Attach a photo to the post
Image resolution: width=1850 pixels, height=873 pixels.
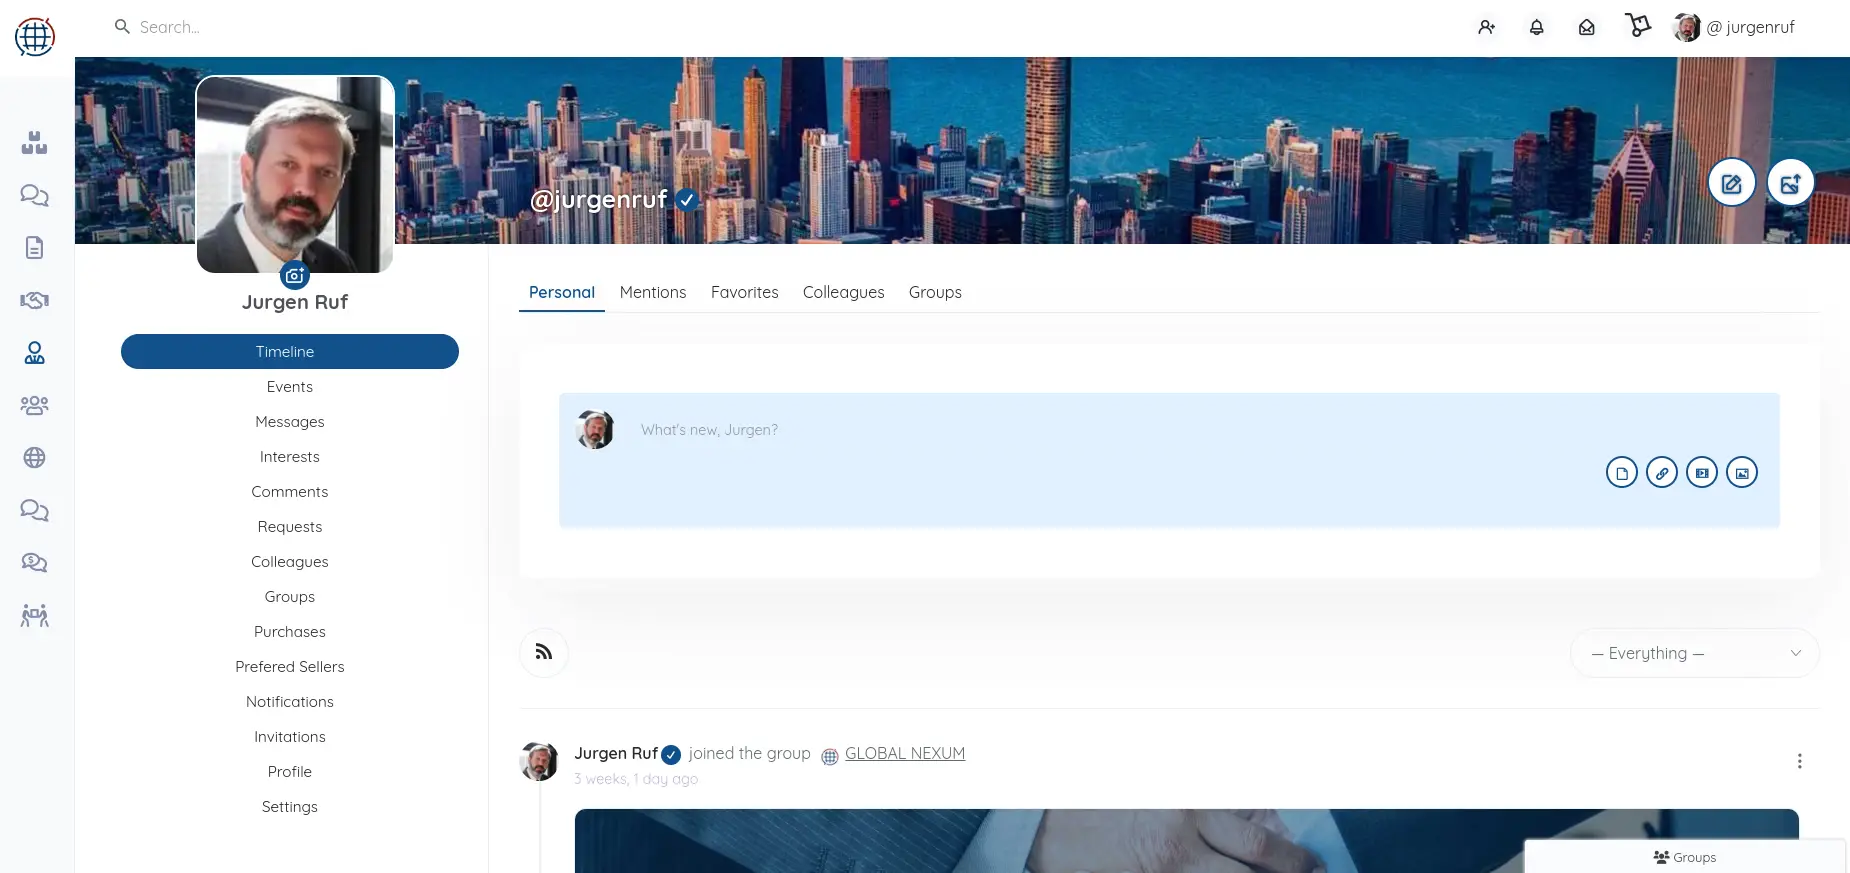1741,473
